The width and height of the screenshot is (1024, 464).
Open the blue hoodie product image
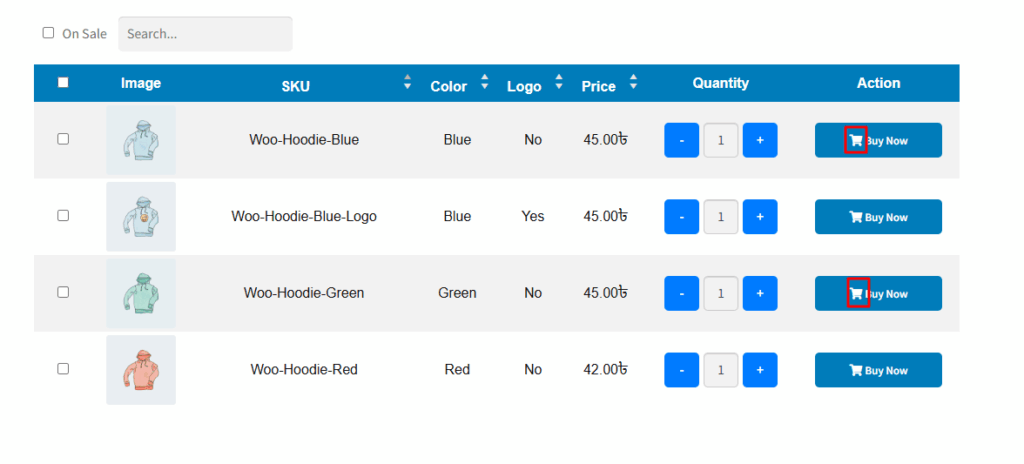tap(141, 140)
